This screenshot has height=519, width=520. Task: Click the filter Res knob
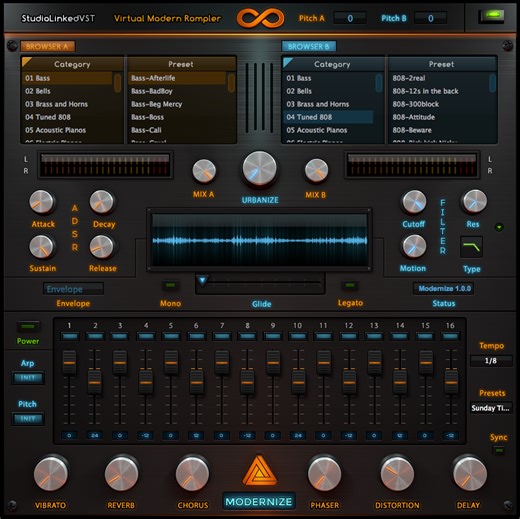pos(475,201)
